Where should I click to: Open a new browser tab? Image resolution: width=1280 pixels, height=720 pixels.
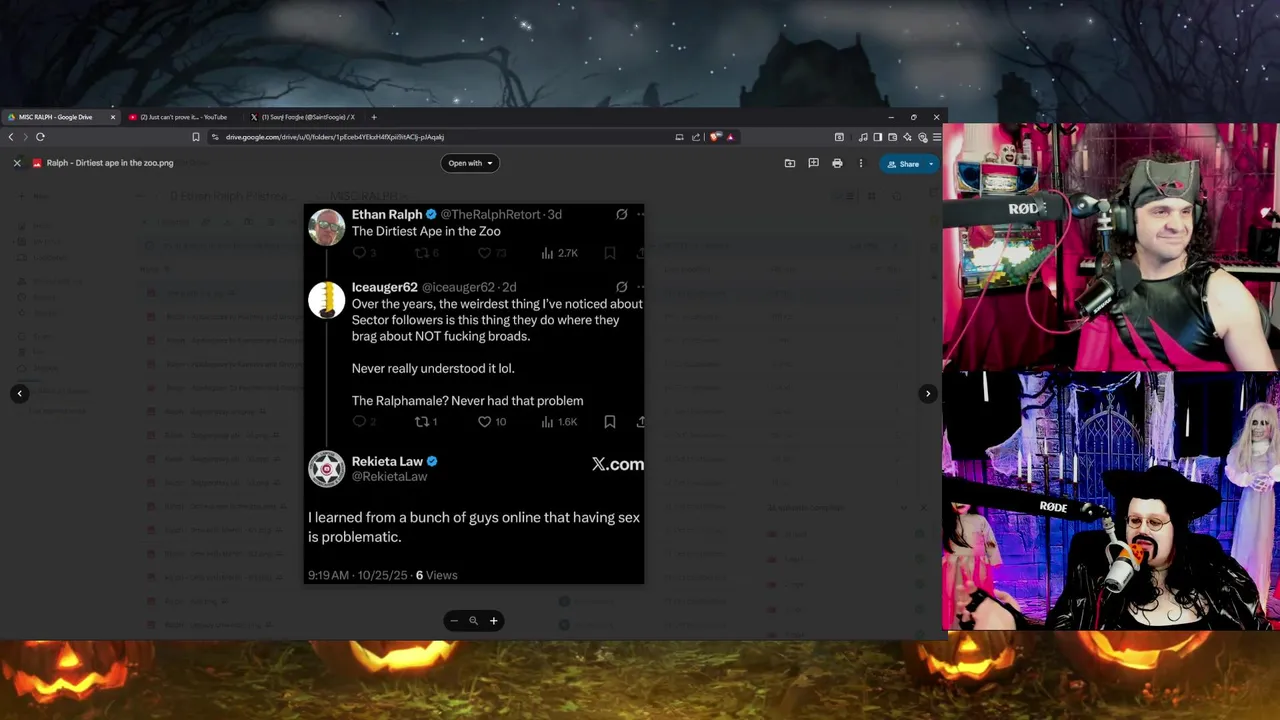pos(374,117)
